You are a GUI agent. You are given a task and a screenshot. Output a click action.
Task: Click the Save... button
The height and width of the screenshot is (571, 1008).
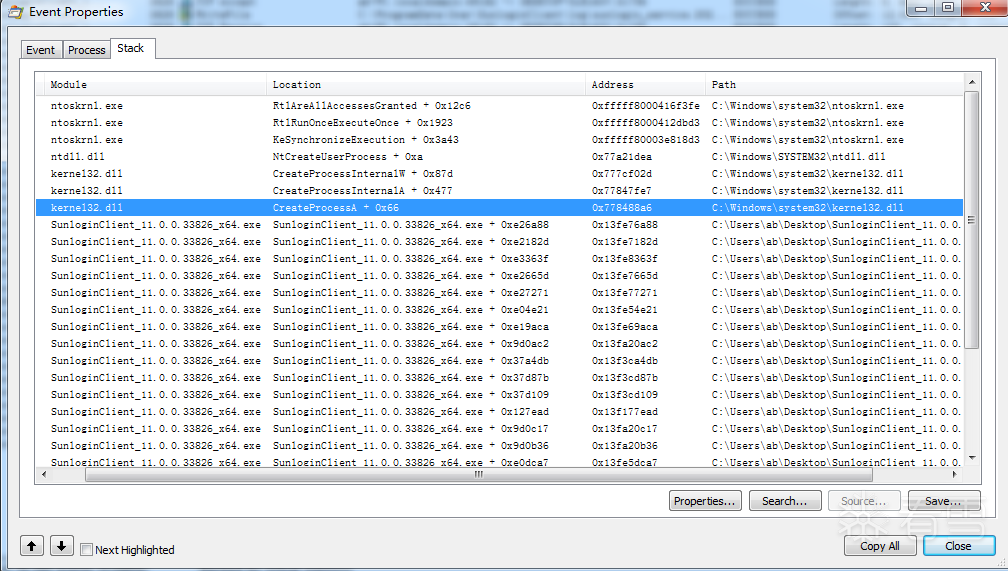(x=944, y=501)
